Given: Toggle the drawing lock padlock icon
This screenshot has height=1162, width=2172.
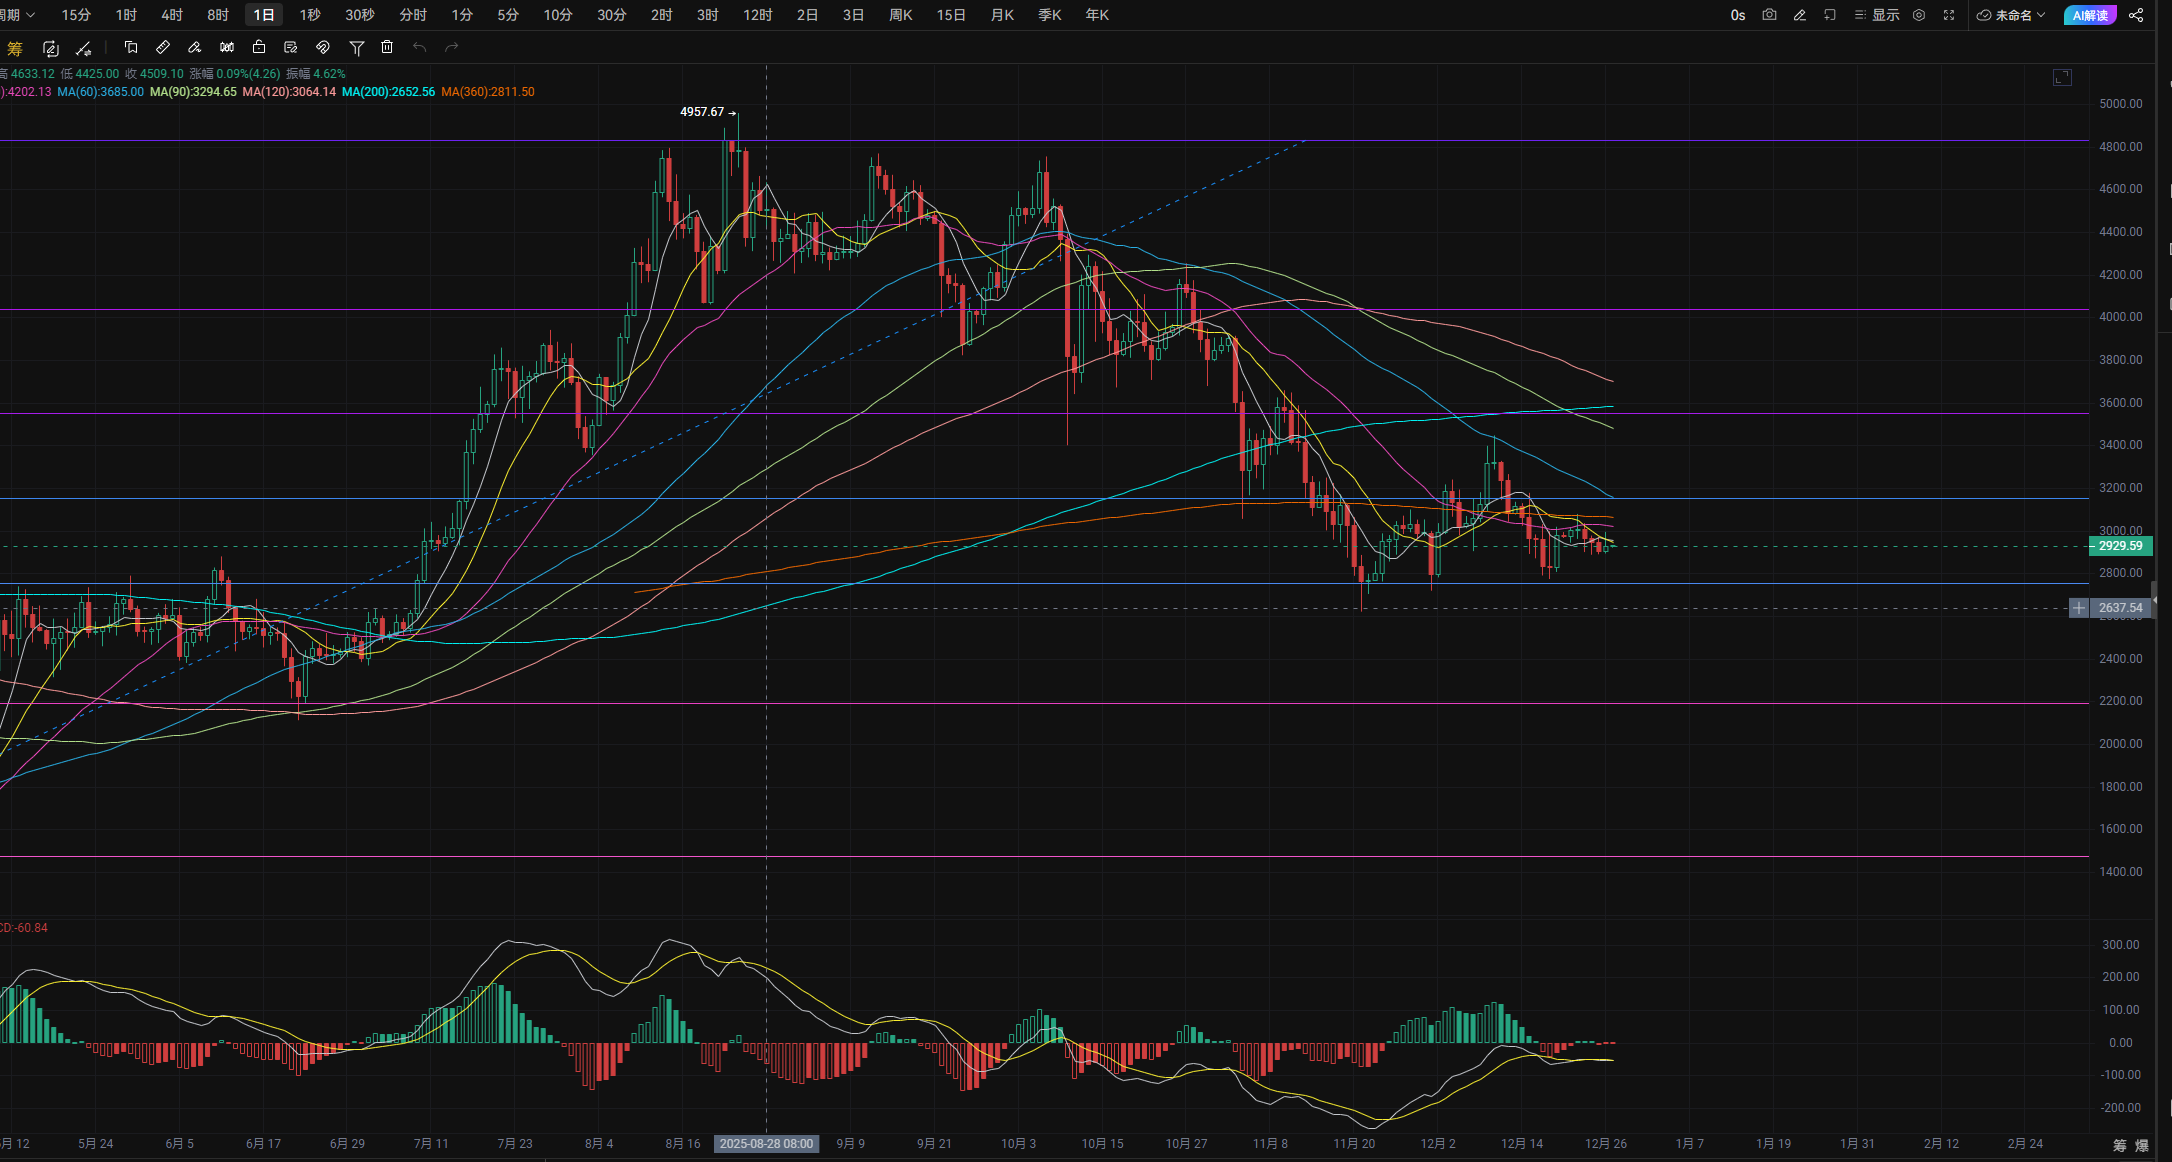Looking at the screenshot, I should 259,47.
